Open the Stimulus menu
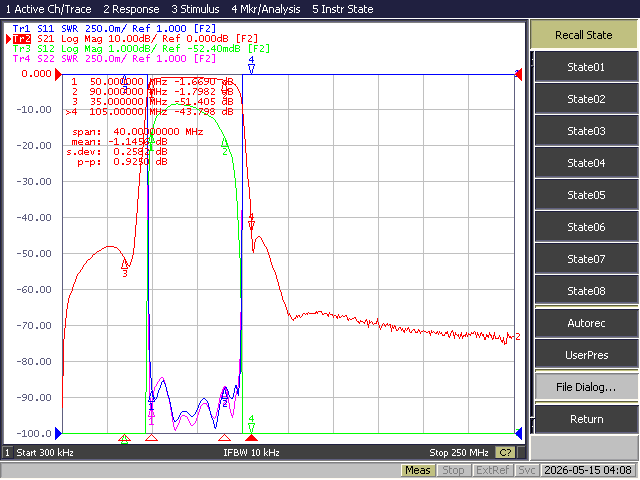Viewport: 640px width, 480px height. pos(195,9)
